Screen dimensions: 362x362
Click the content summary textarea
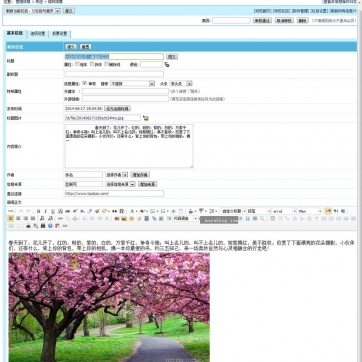pyautogui.click(x=129, y=146)
